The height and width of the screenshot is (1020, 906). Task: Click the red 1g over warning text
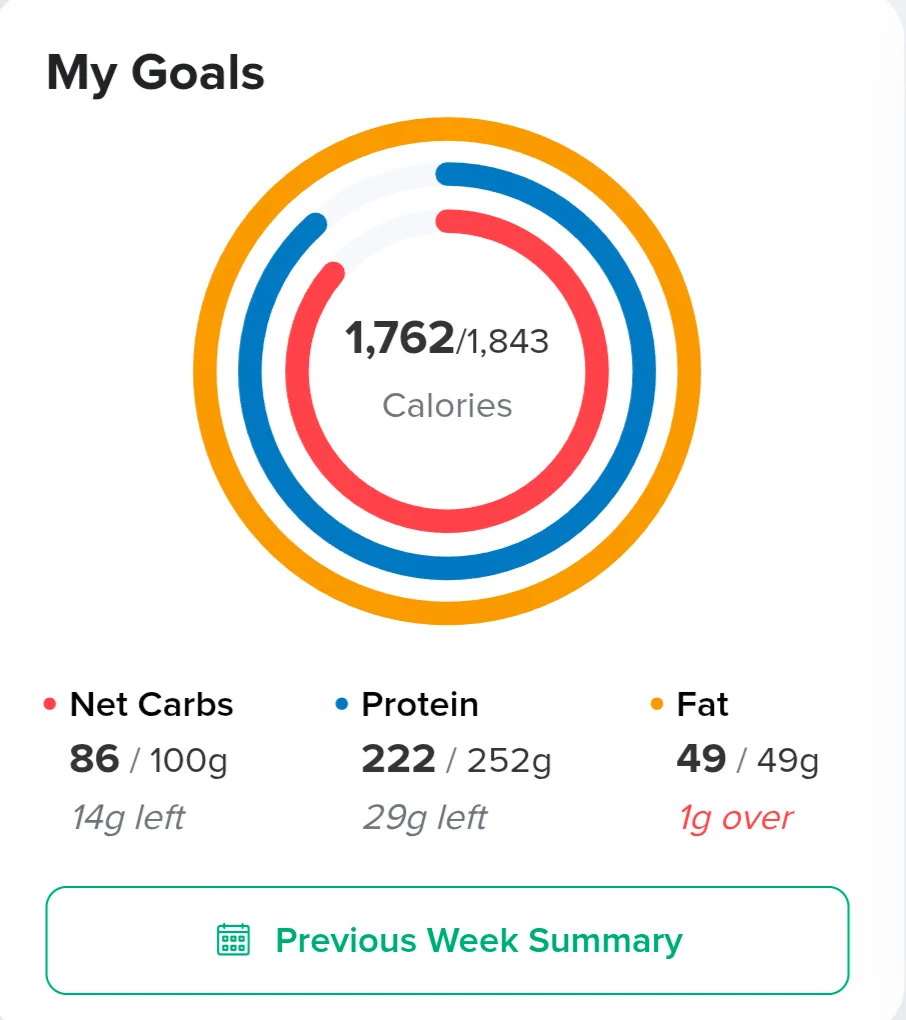pos(736,818)
